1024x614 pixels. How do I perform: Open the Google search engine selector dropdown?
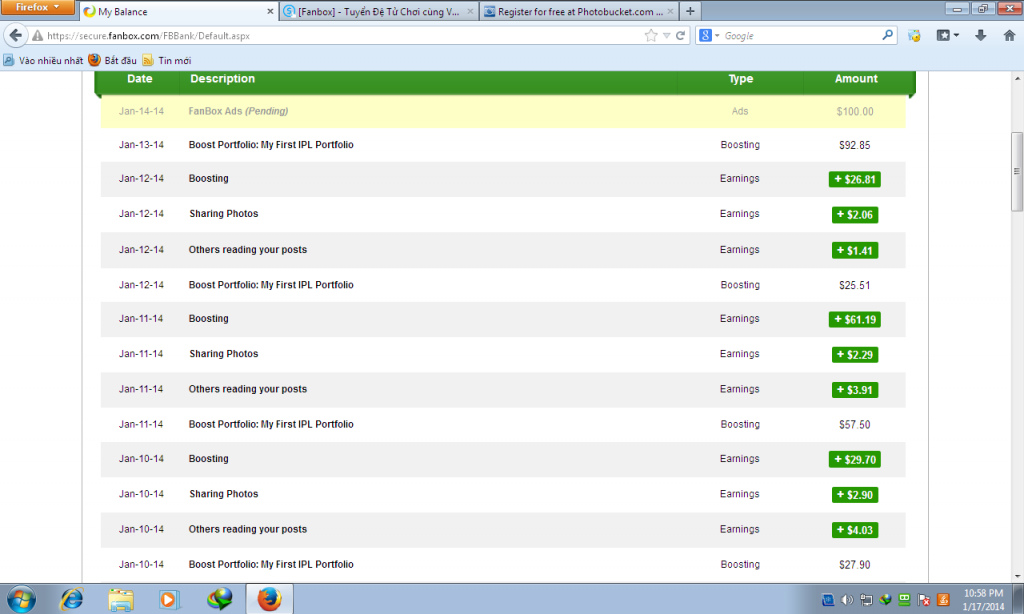pyautogui.click(x=710, y=35)
